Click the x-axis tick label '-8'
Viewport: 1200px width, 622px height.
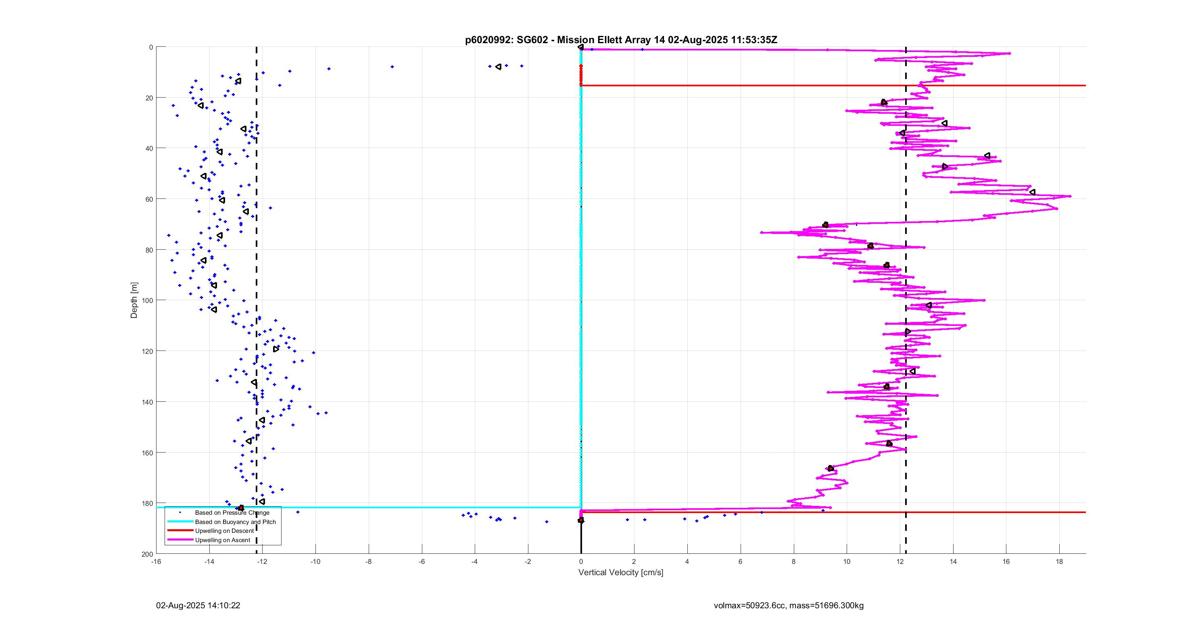point(368,561)
